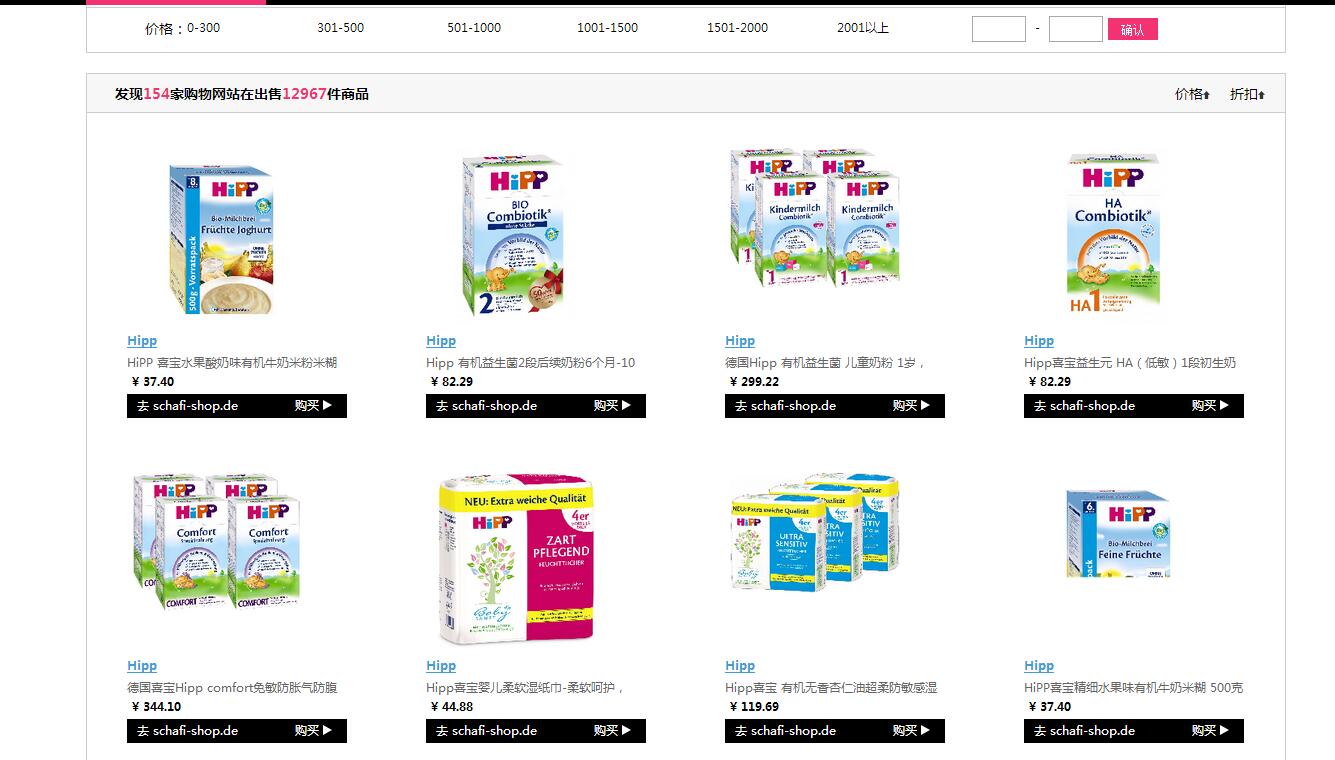Open the Zart Pflegend wipes image
This screenshot has width=1335, height=760.
pos(516,559)
